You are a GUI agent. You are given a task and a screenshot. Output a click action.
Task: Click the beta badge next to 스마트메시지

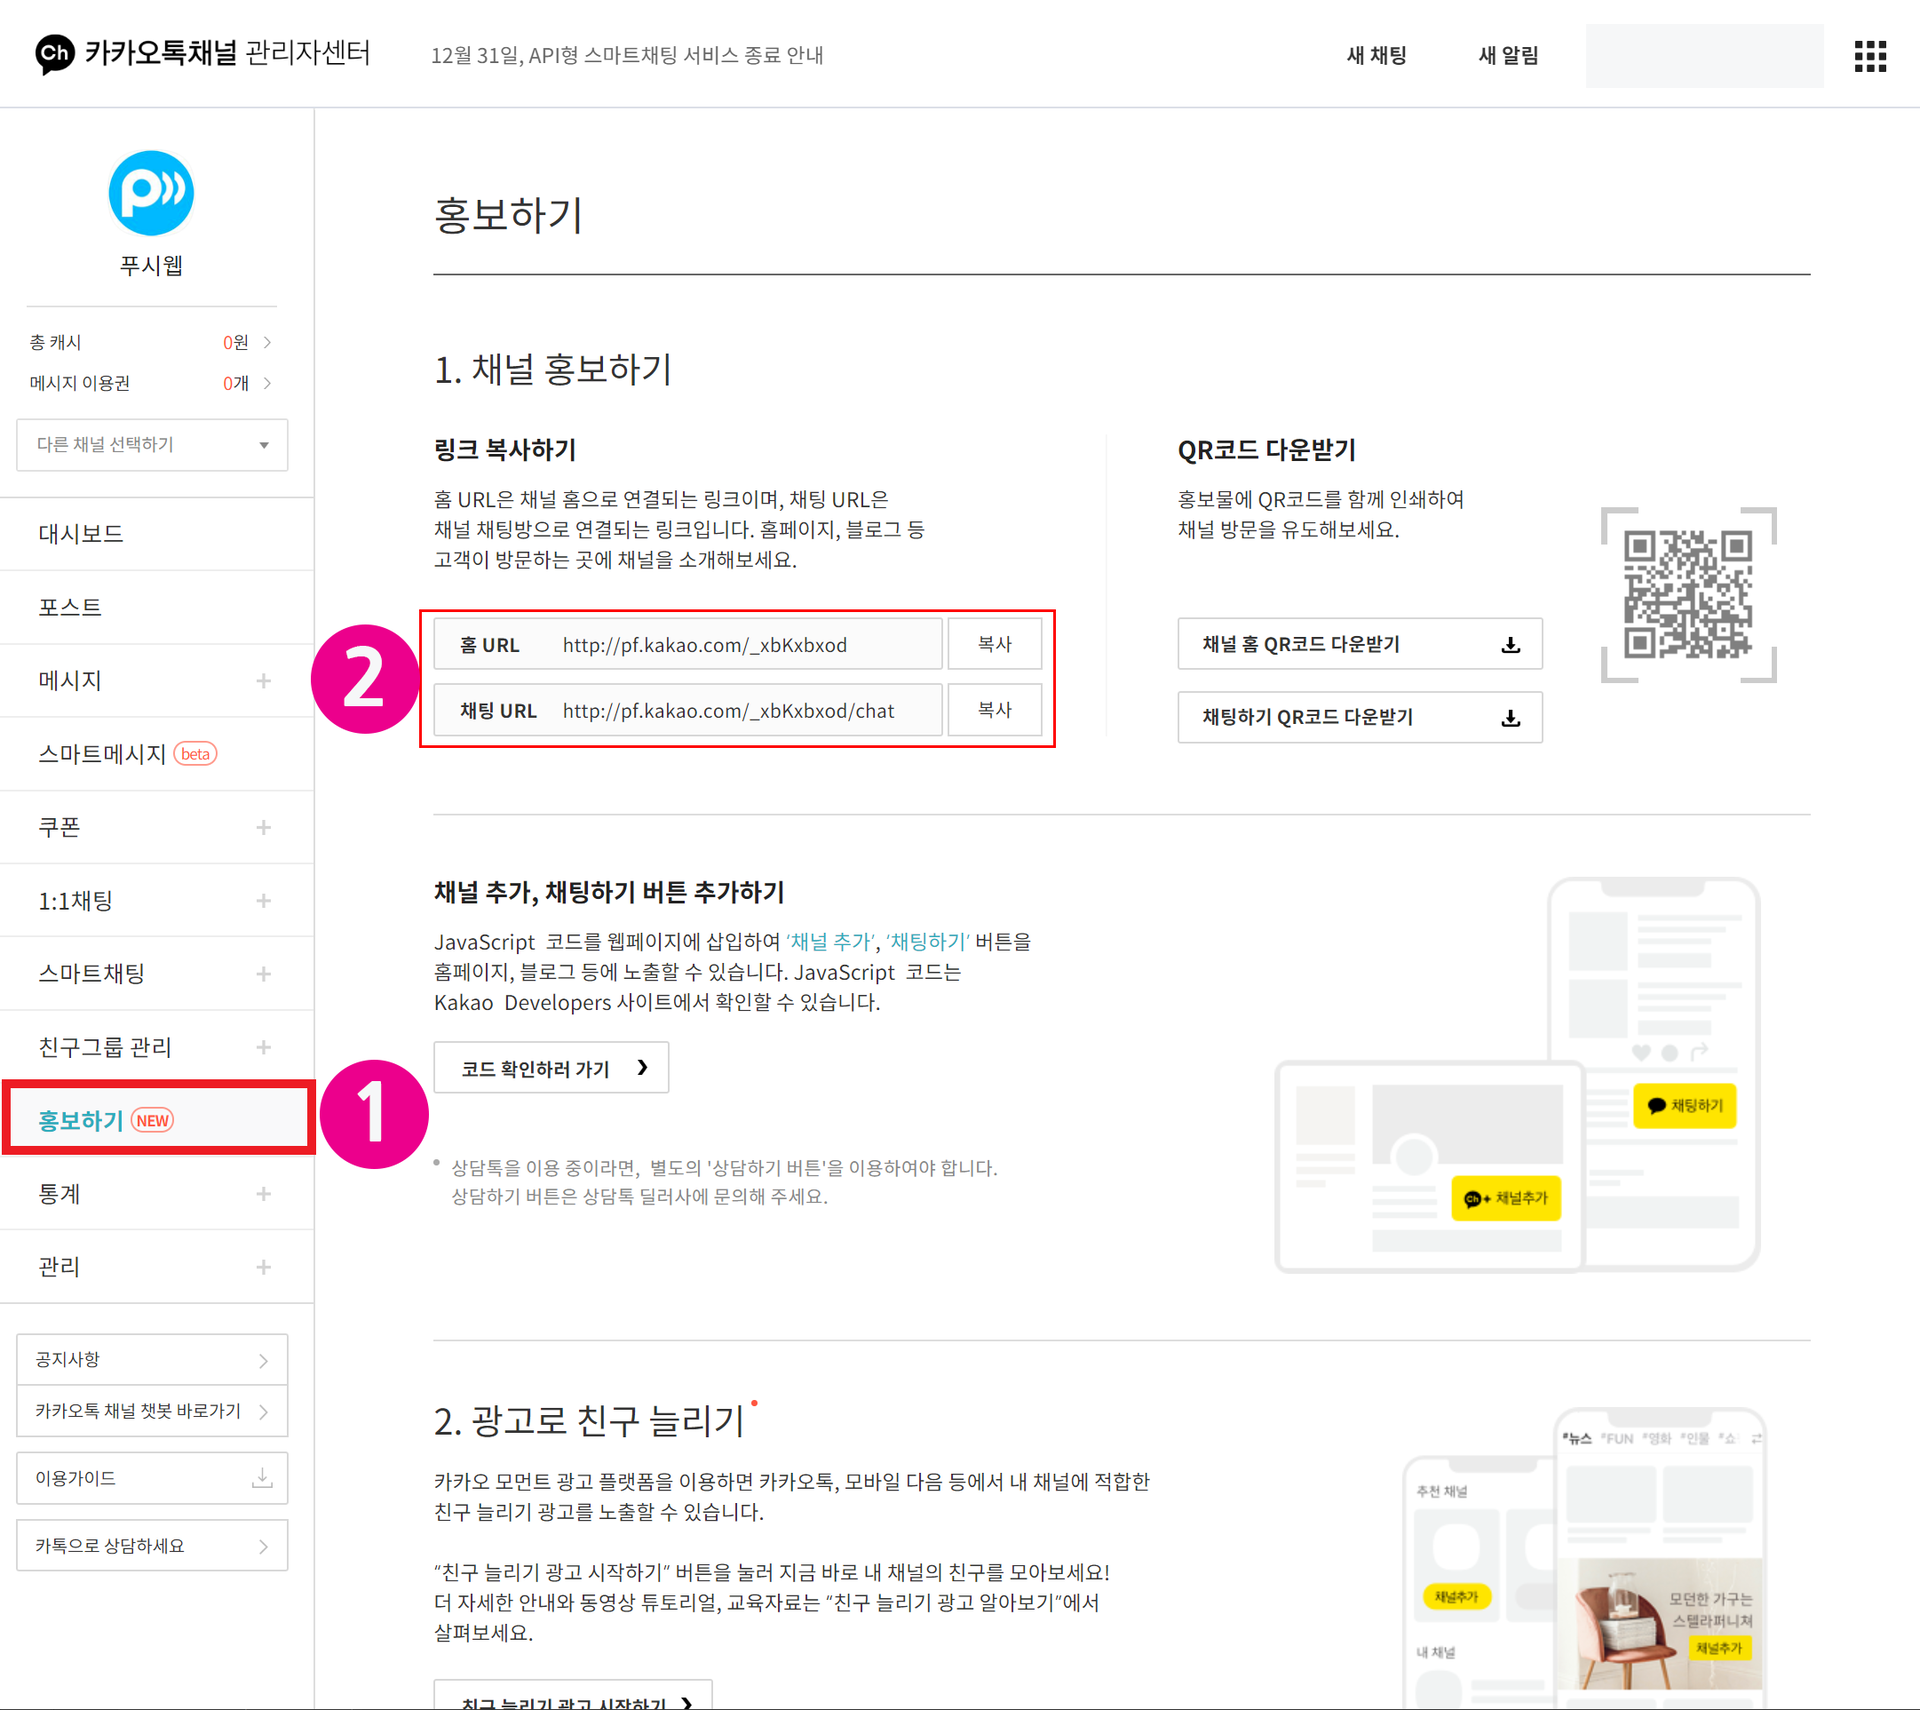tap(196, 753)
